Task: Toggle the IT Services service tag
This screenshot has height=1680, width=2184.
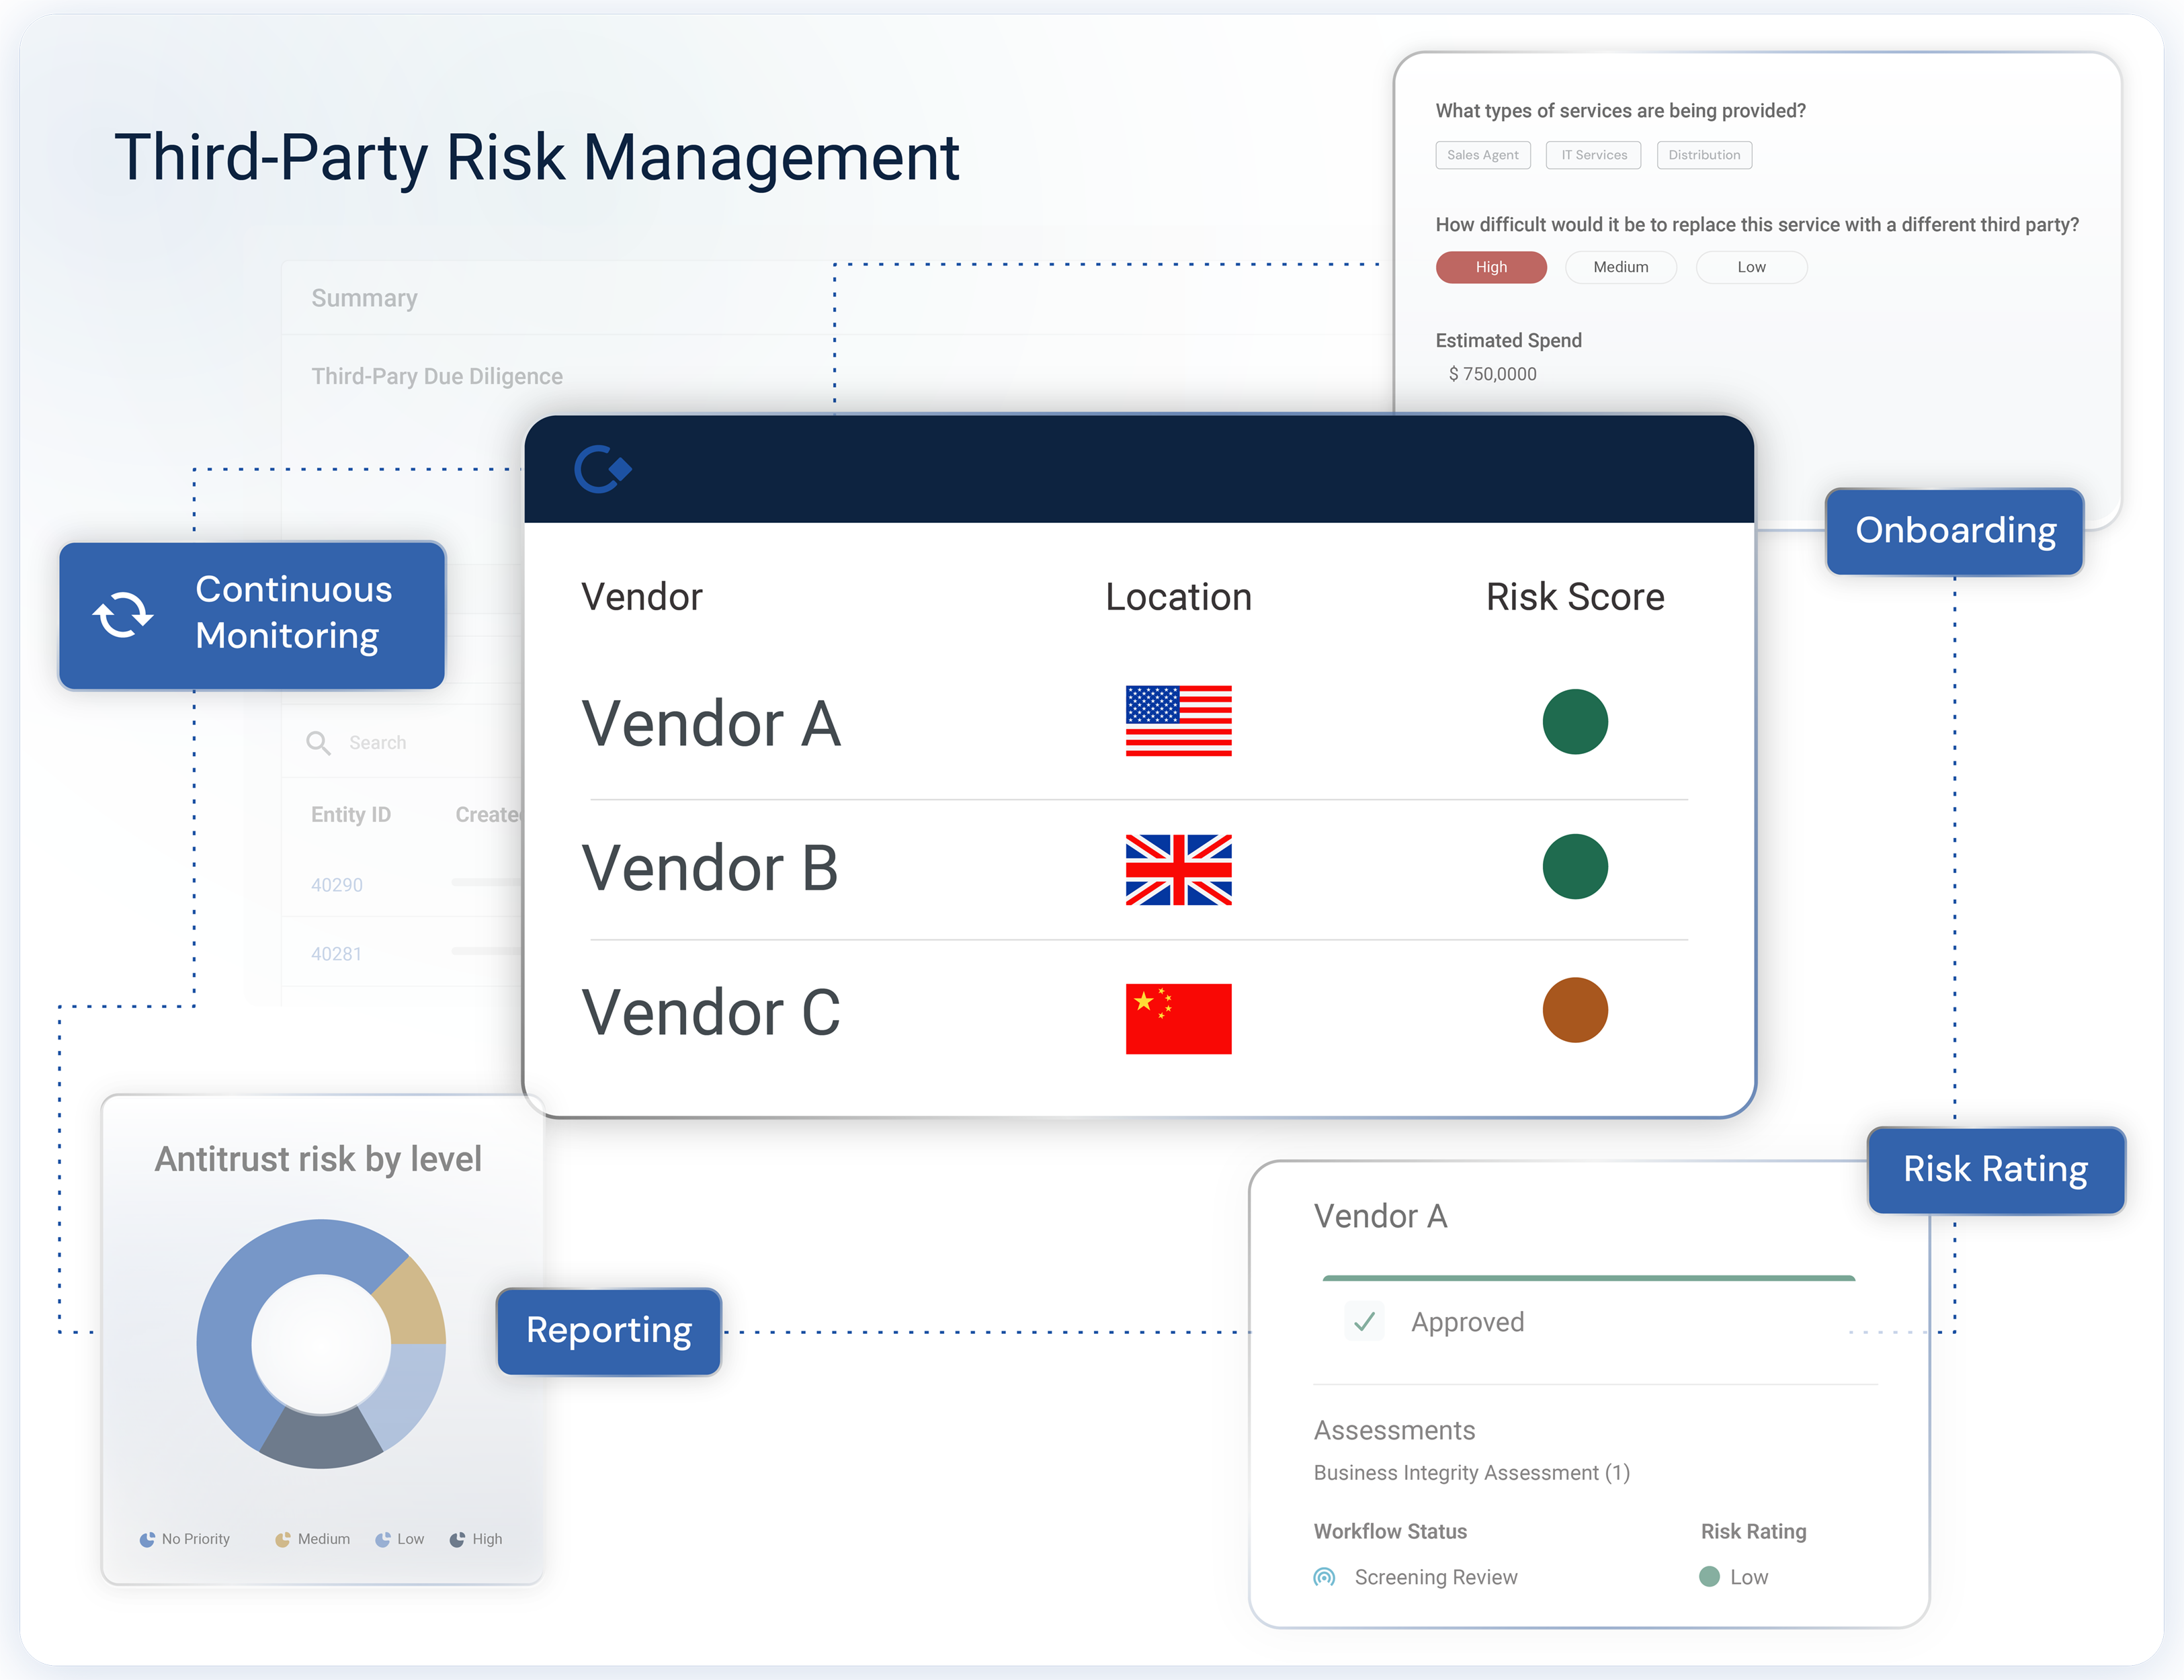Action: [1593, 155]
